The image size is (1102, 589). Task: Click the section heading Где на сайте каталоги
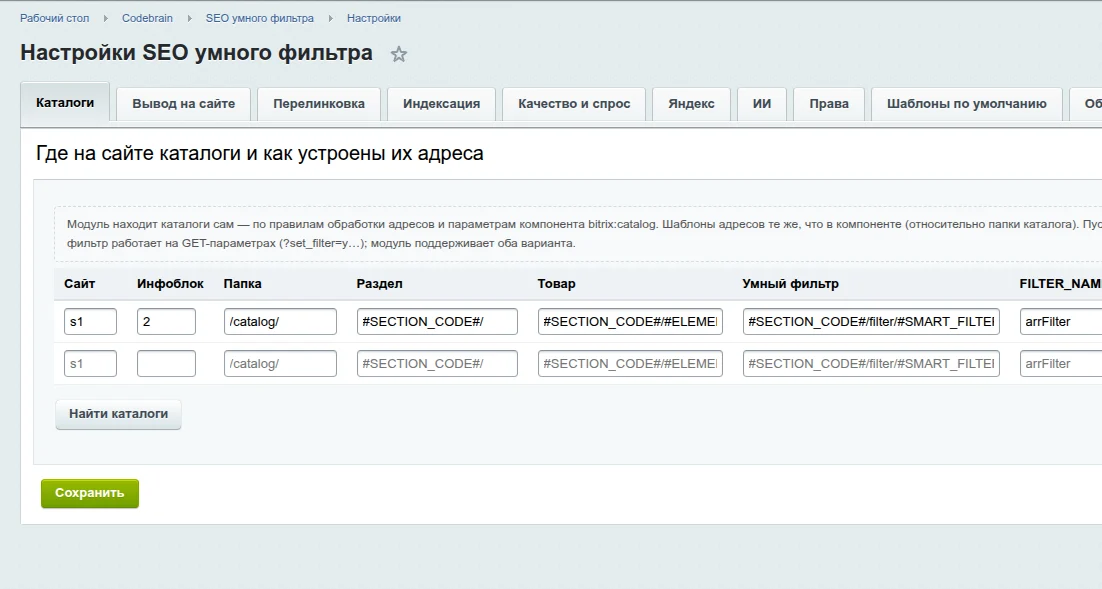tap(259, 153)
